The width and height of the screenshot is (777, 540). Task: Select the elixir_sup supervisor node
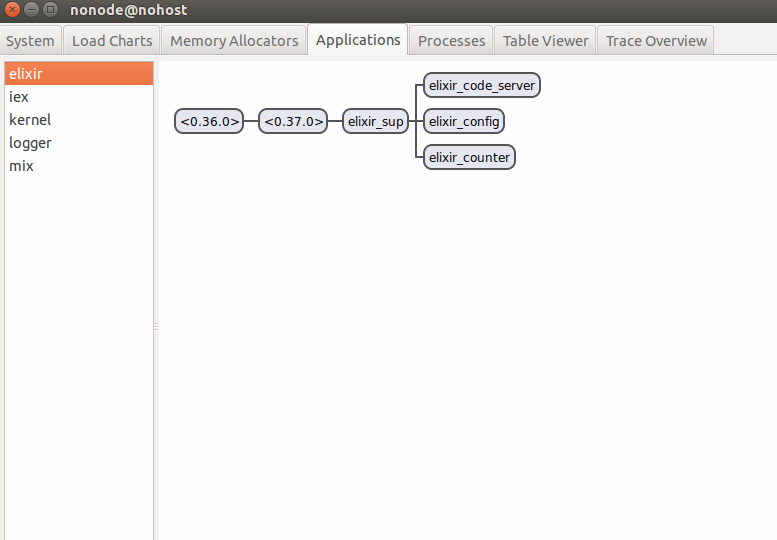click(376, 121)
